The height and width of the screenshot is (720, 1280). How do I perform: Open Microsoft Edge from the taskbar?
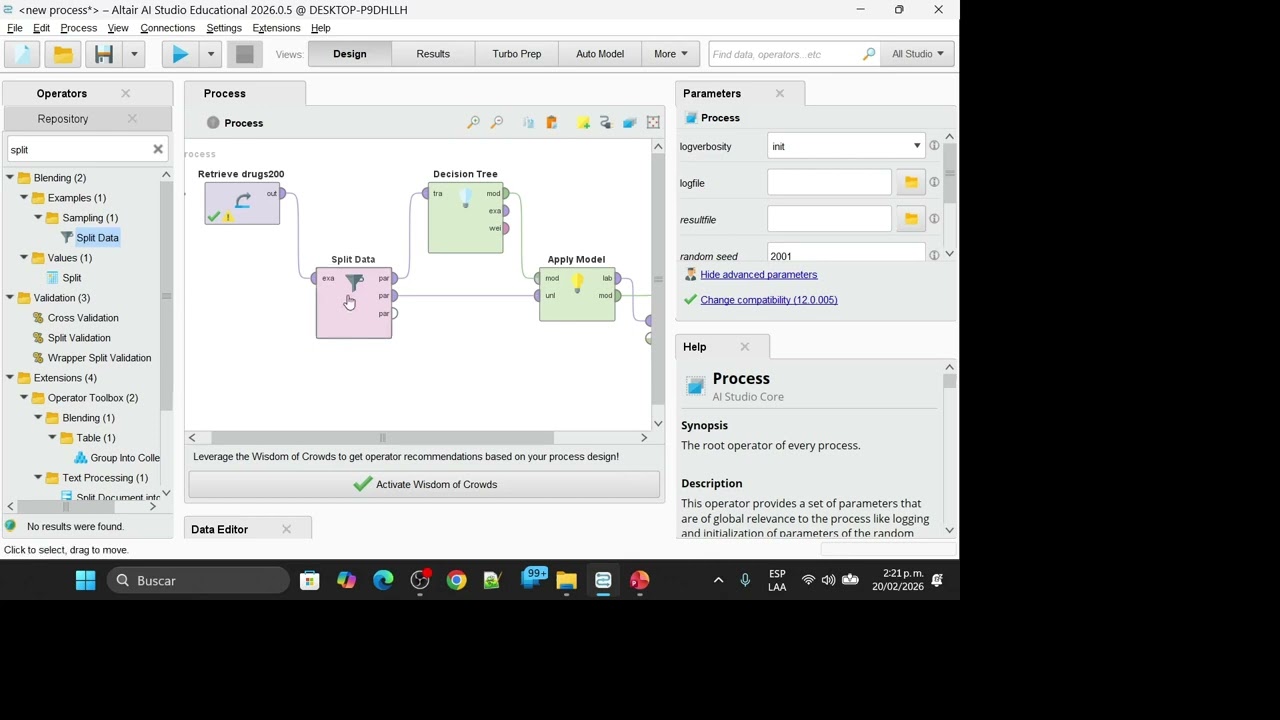pos(383,580)
